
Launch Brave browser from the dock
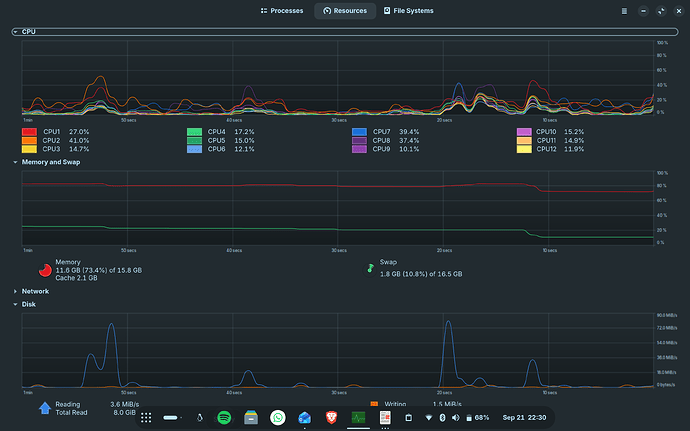point(331,417)
